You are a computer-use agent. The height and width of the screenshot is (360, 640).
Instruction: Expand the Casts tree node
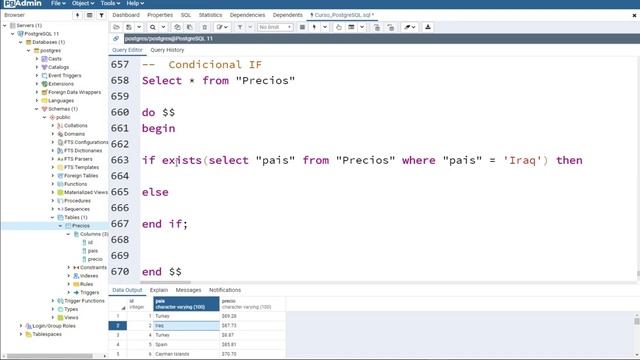pos(37,59)
